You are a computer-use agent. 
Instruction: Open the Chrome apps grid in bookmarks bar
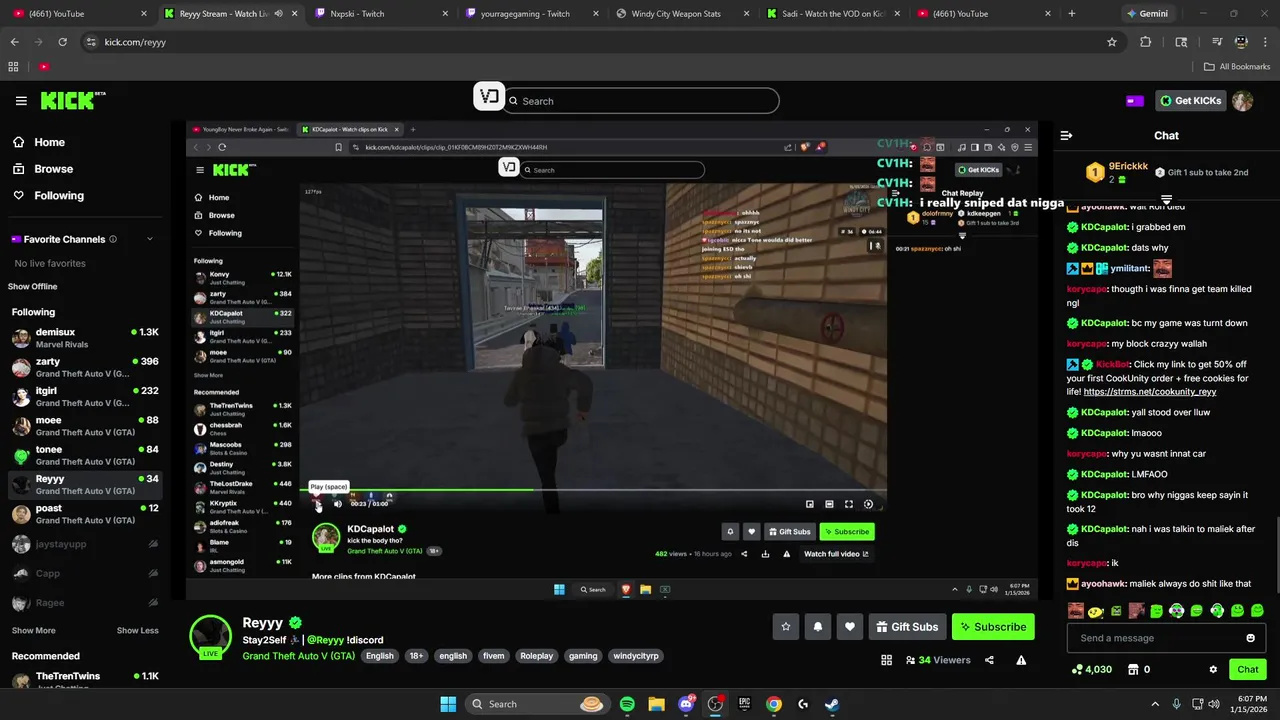pyautogui.click(x=13, y=67)
